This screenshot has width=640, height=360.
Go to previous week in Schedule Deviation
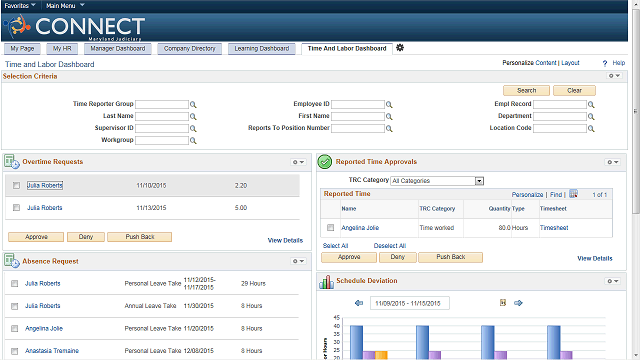coord(359,303)
